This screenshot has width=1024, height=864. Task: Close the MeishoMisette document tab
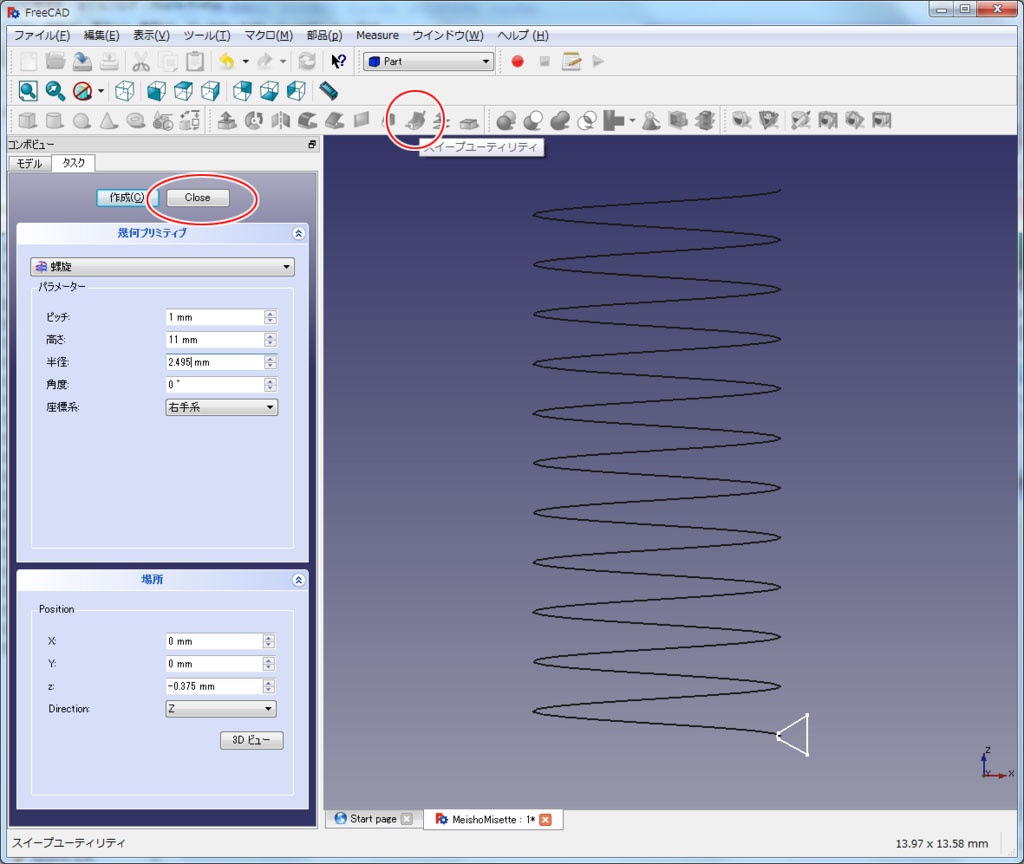point(545,820)
